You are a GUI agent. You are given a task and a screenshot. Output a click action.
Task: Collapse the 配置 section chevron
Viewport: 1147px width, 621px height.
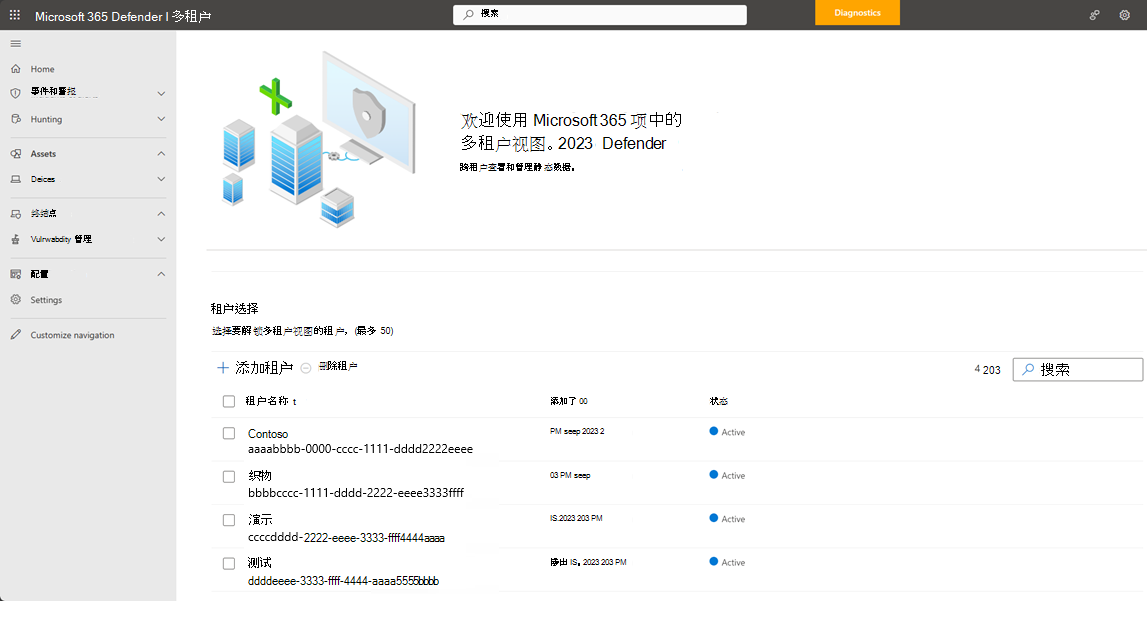[x=162, y=274]
